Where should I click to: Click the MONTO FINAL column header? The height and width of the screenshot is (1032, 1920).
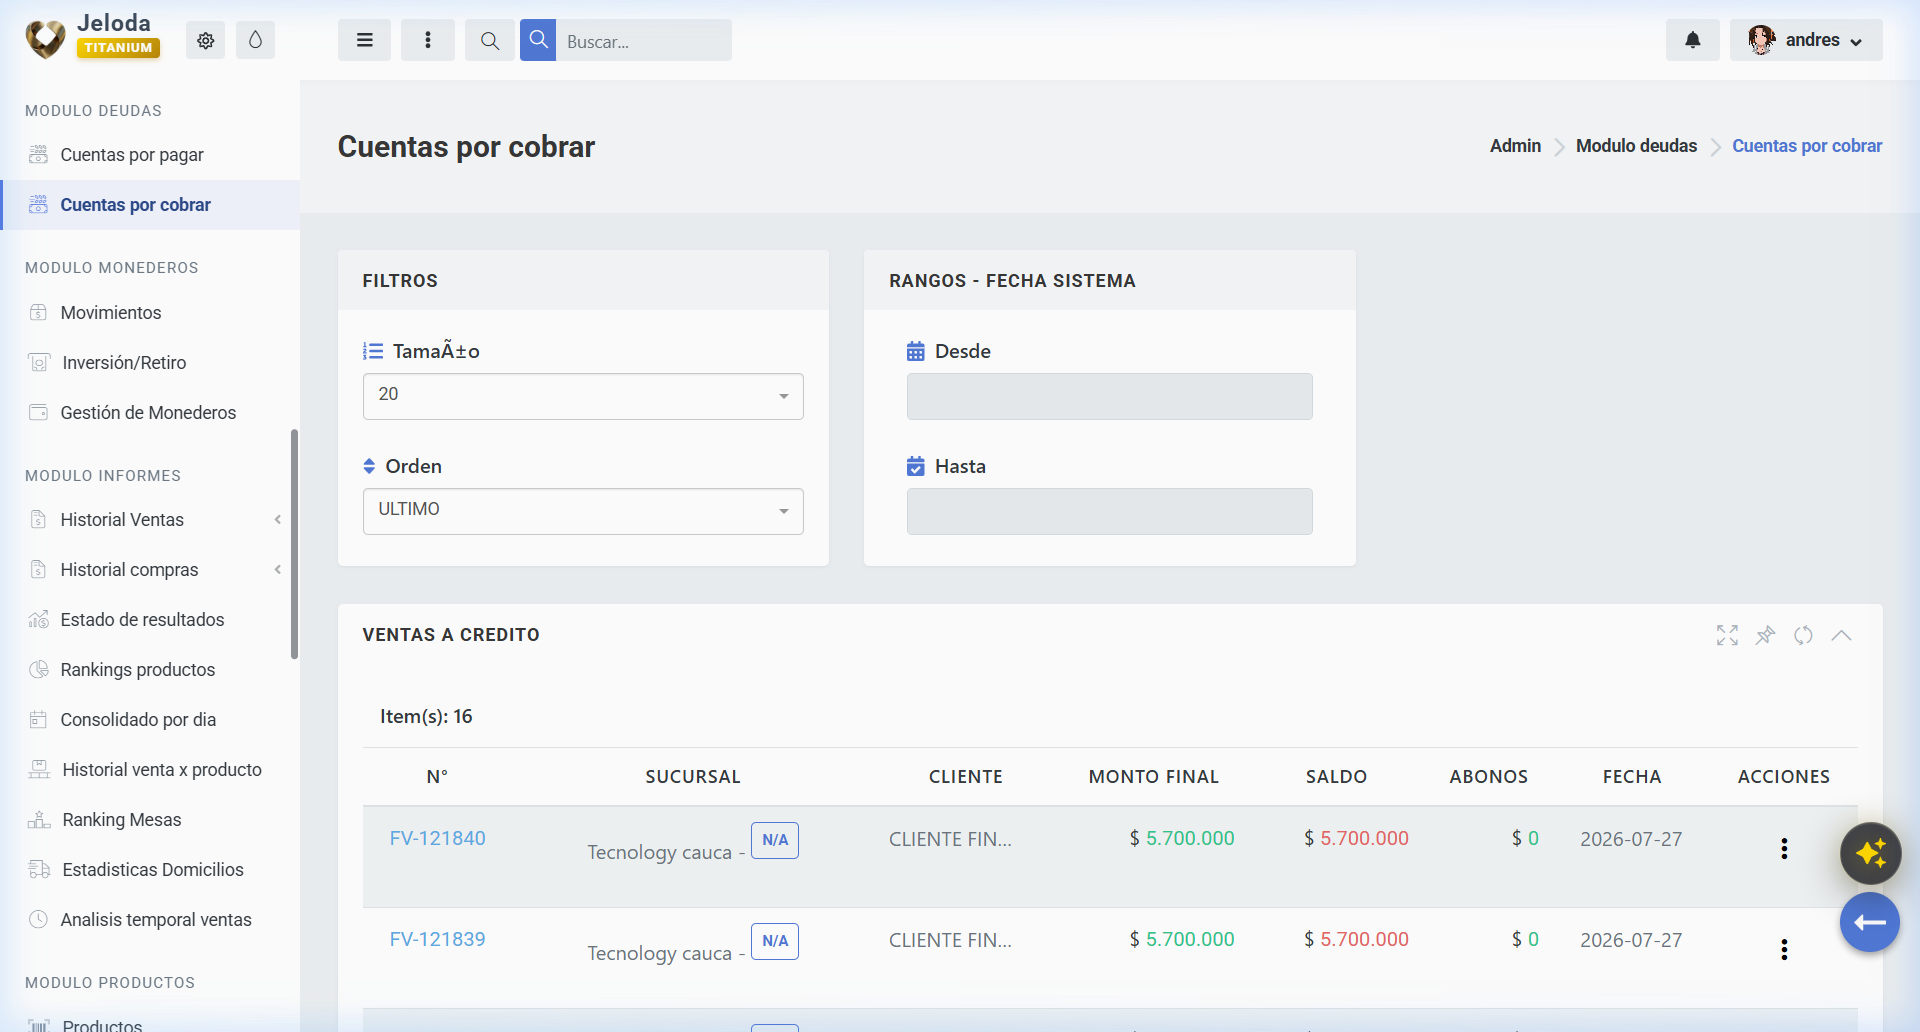click(1153, 776)
